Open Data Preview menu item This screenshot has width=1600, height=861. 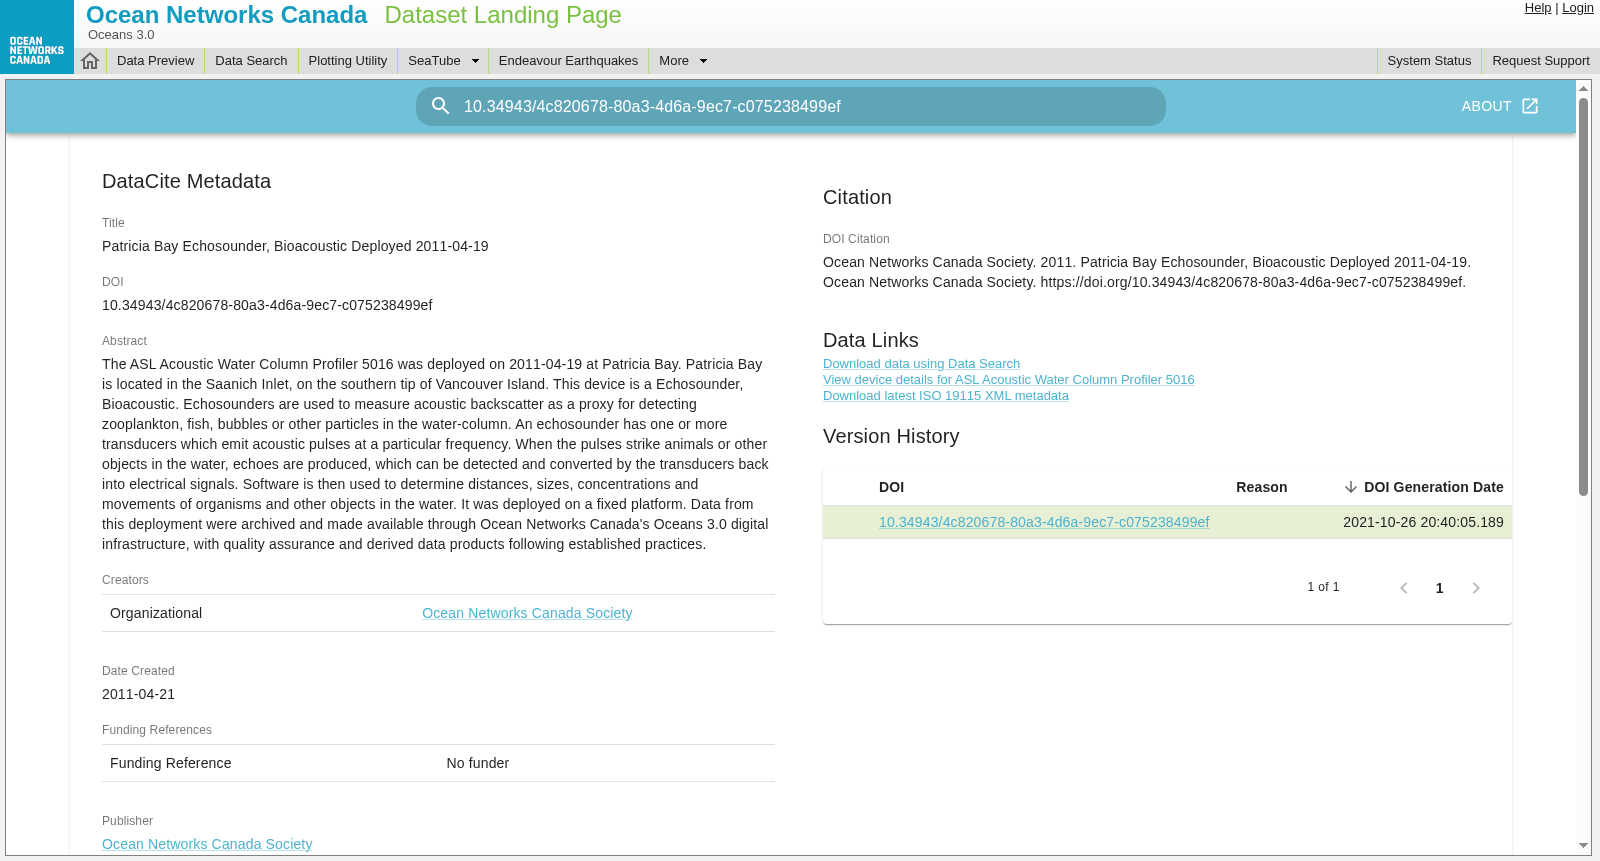(x=156, y=61)
